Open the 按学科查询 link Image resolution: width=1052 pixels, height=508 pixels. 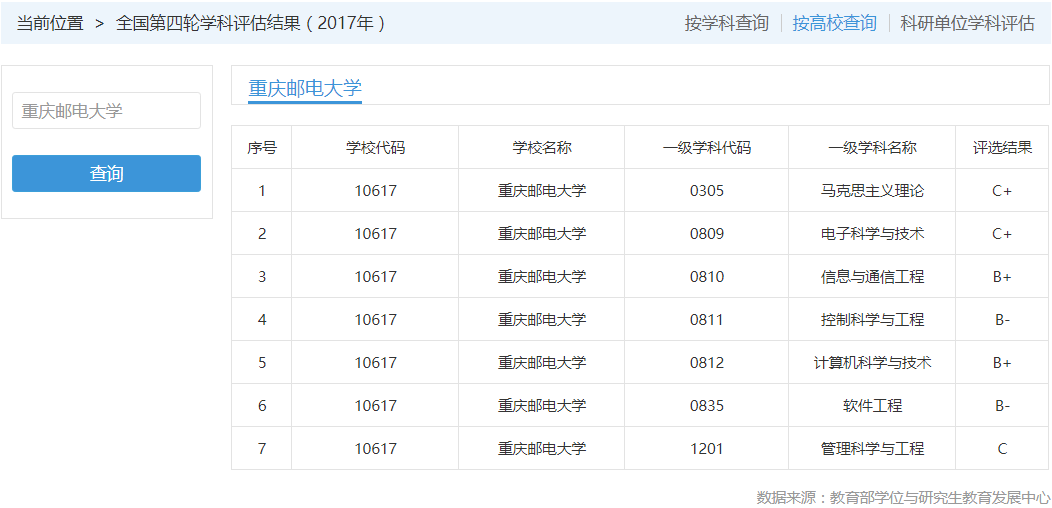(x=726, y=23)
